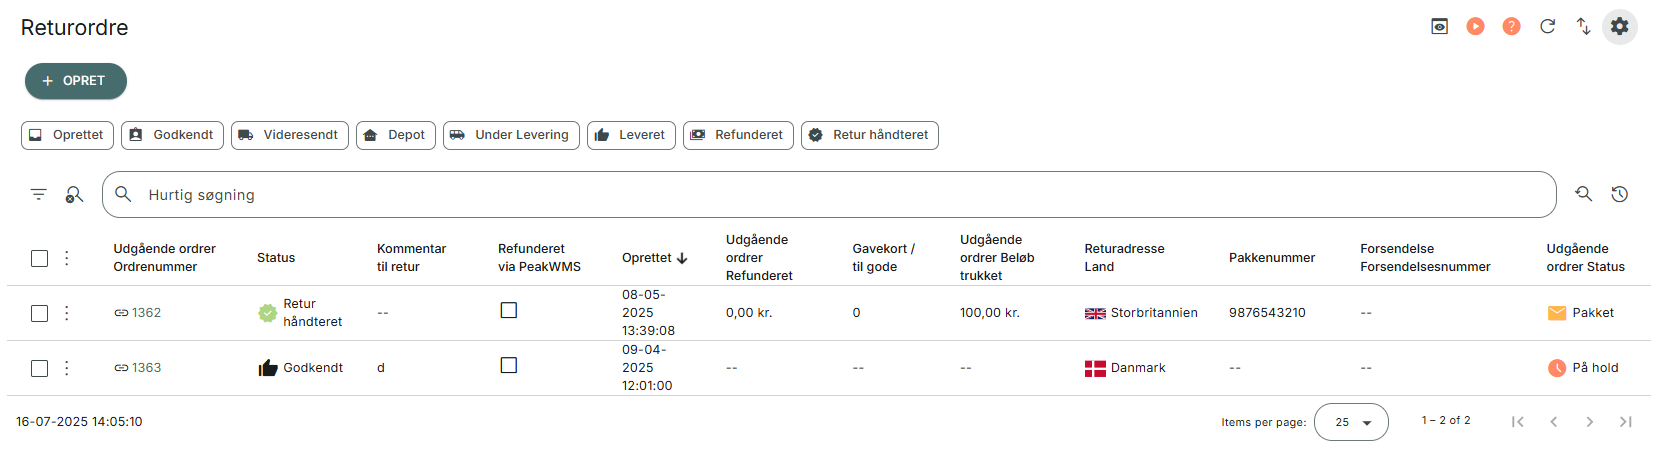Open the search history clock icon
The height and width of the screenshot is (458, 1655).
point(1619,194)
